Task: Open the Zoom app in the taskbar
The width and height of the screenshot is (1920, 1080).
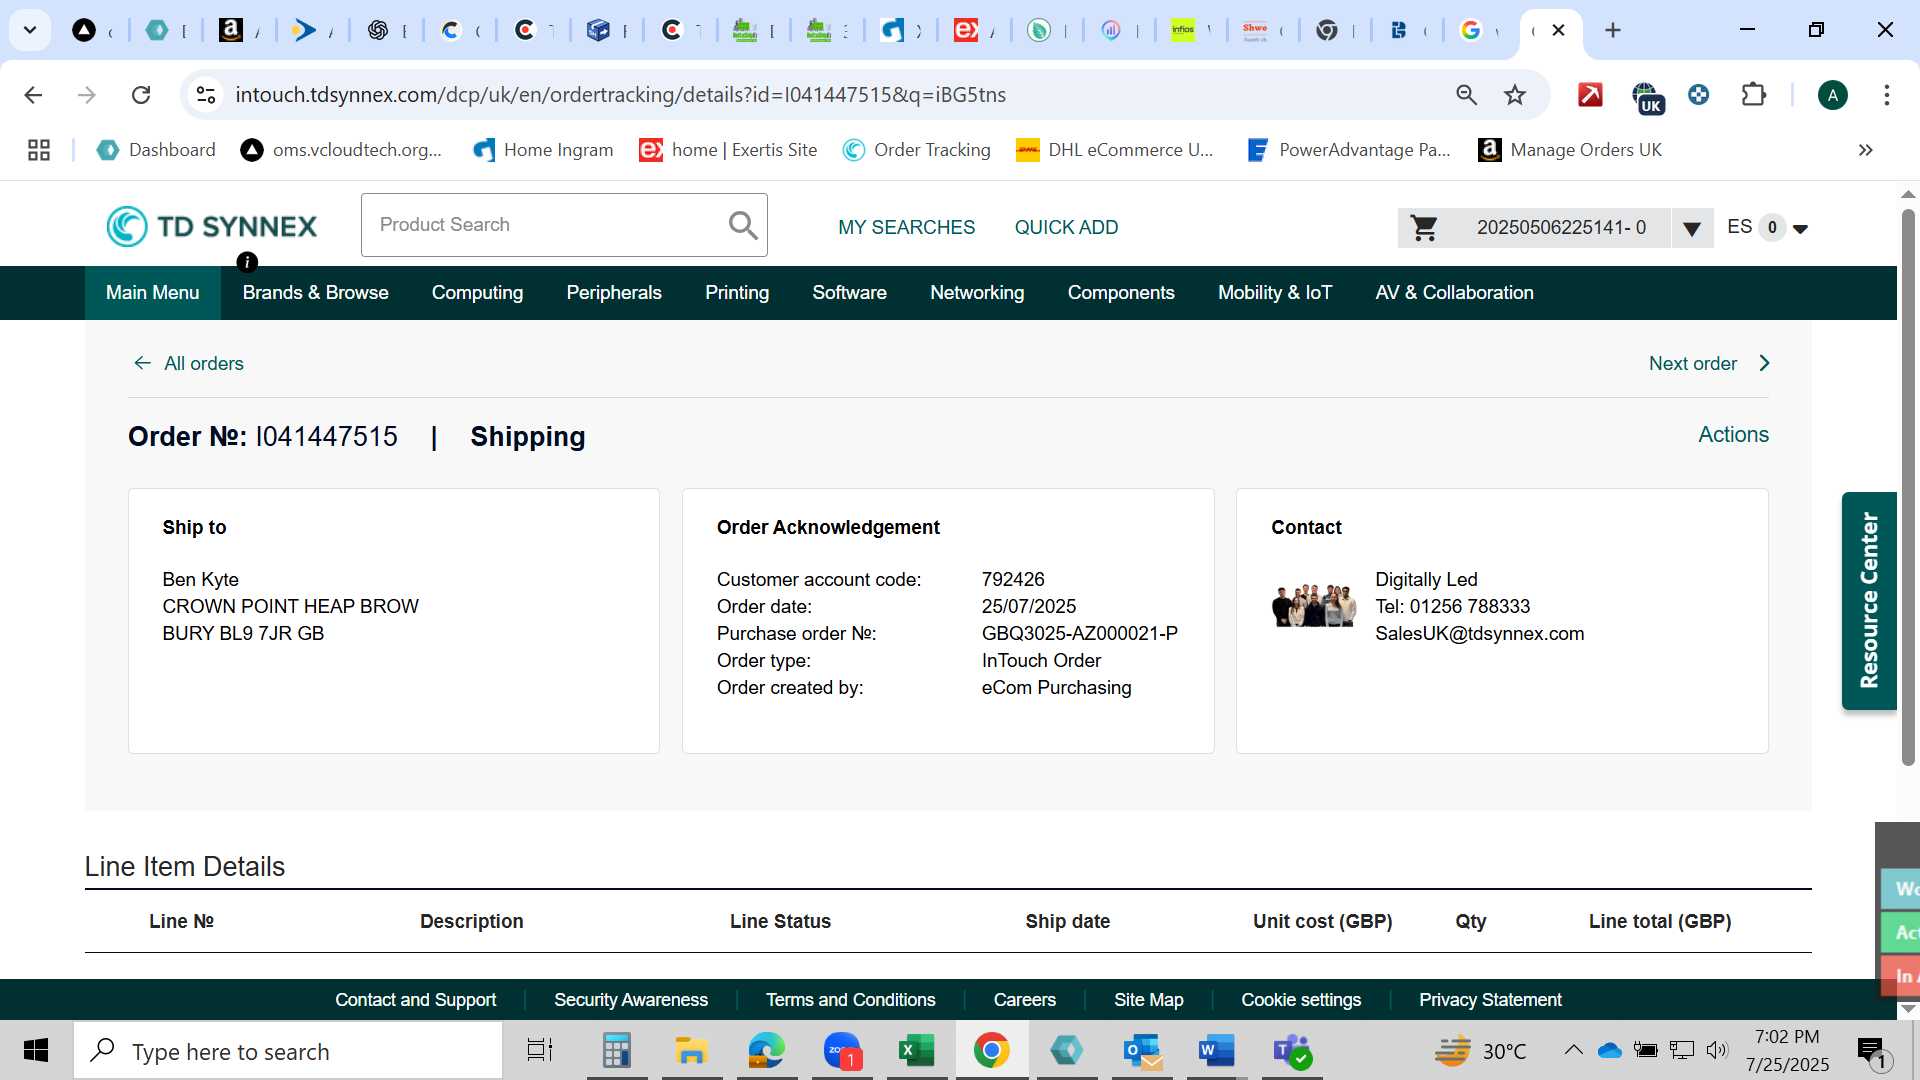Action: (842, 1051)
